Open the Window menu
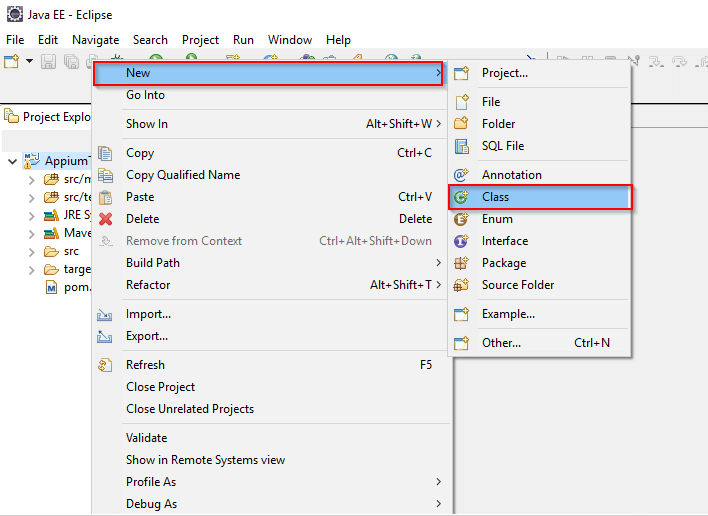The width and height of the screenshot is (708, 516). (290, 40)
